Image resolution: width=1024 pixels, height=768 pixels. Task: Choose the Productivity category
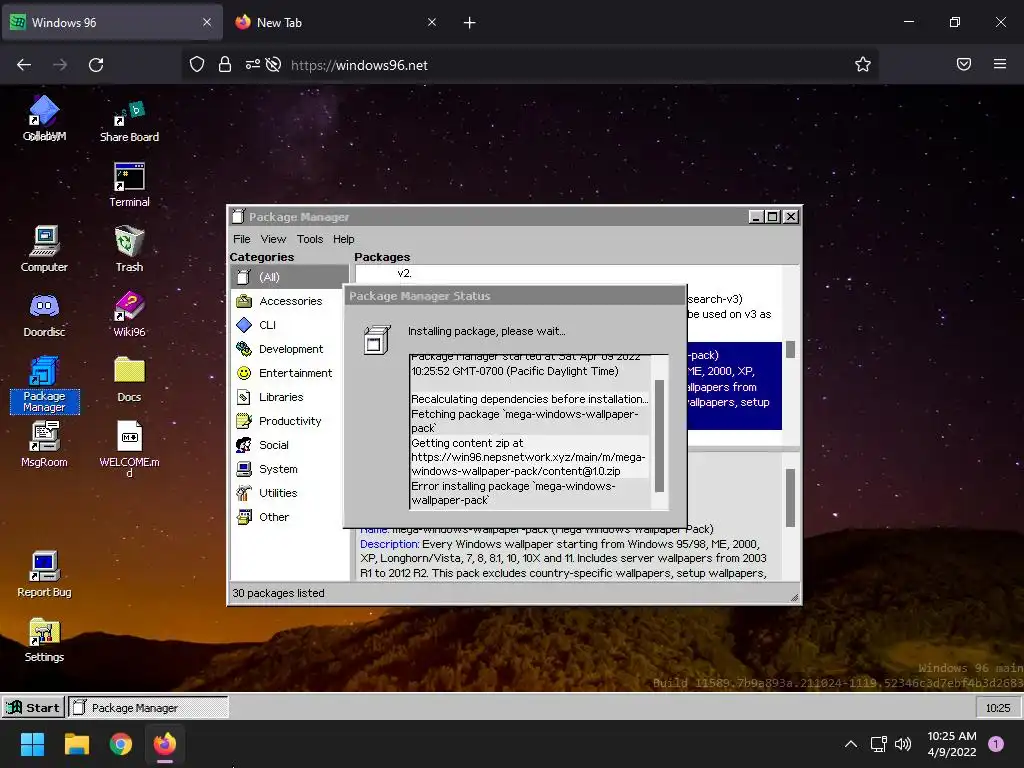pyautogui.click(x=289, y=421)
